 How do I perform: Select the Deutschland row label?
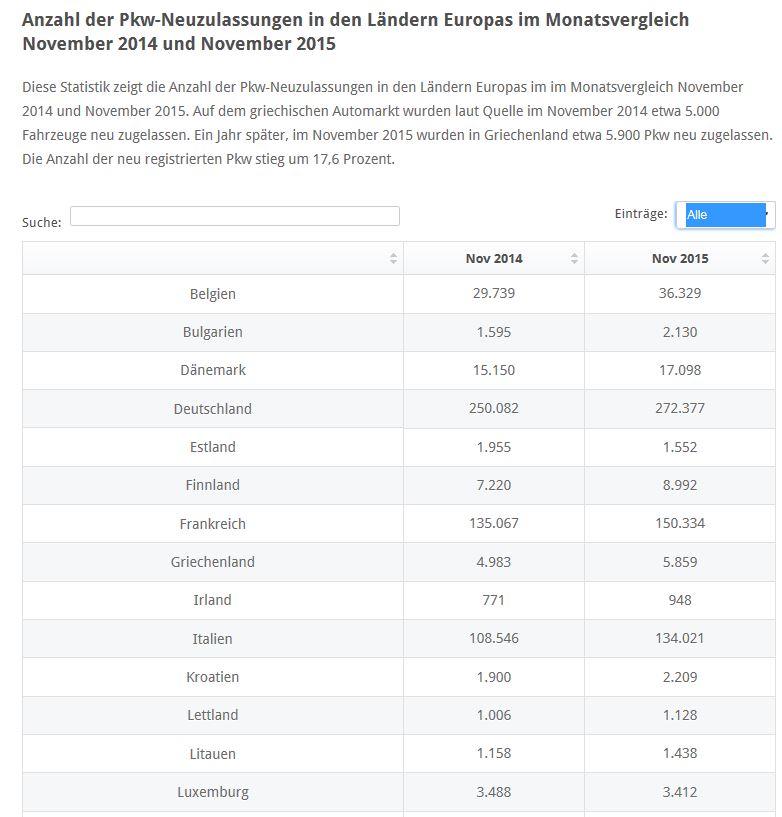coord(213,409)
